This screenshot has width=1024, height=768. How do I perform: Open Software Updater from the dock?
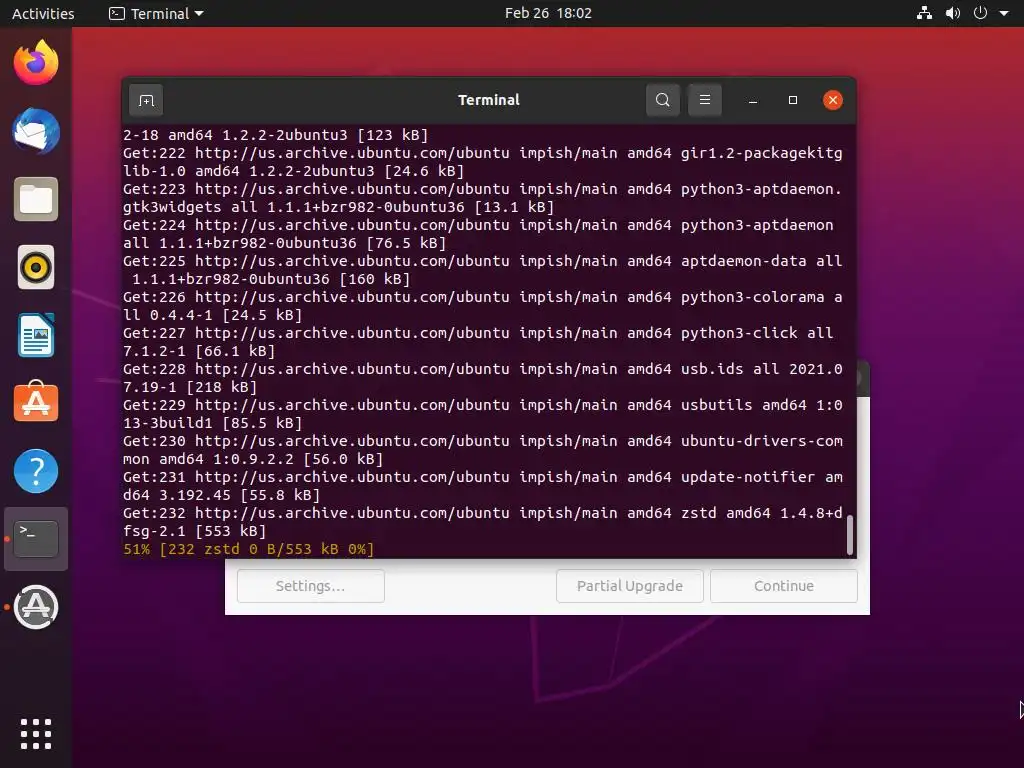point(36,607)
